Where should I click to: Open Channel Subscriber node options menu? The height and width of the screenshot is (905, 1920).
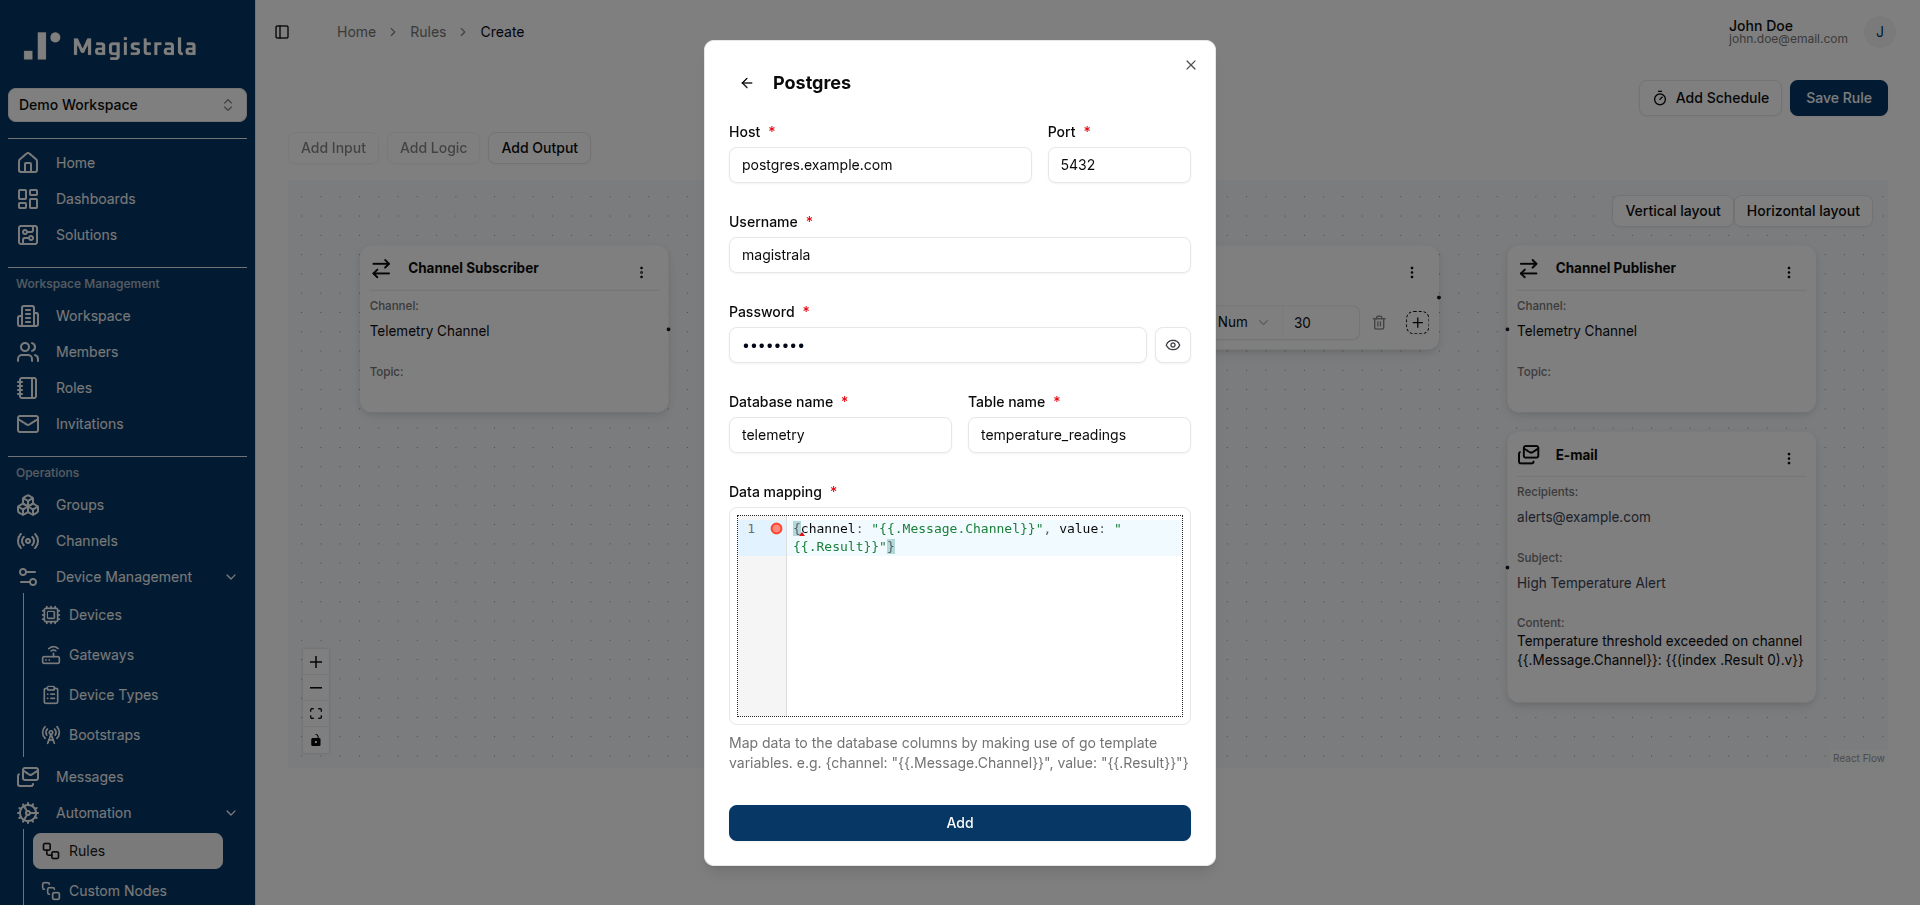click(642, 272)
